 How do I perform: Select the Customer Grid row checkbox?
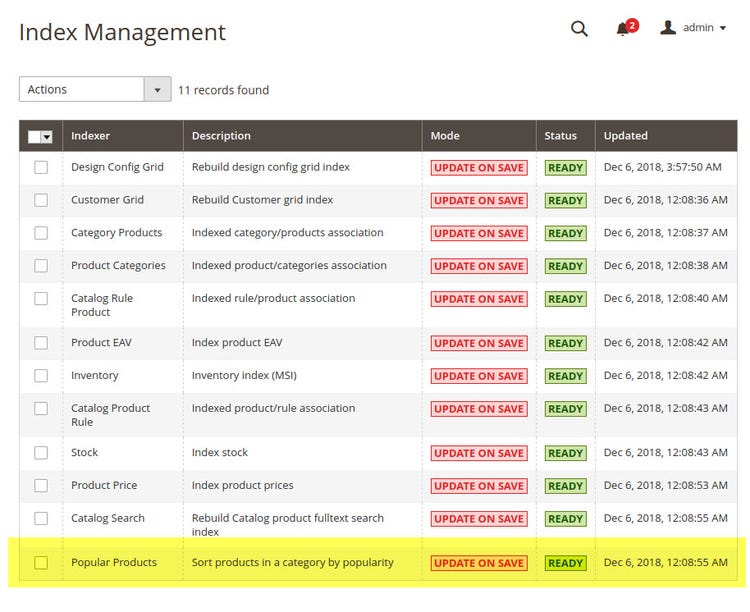(x=41, y=200)
